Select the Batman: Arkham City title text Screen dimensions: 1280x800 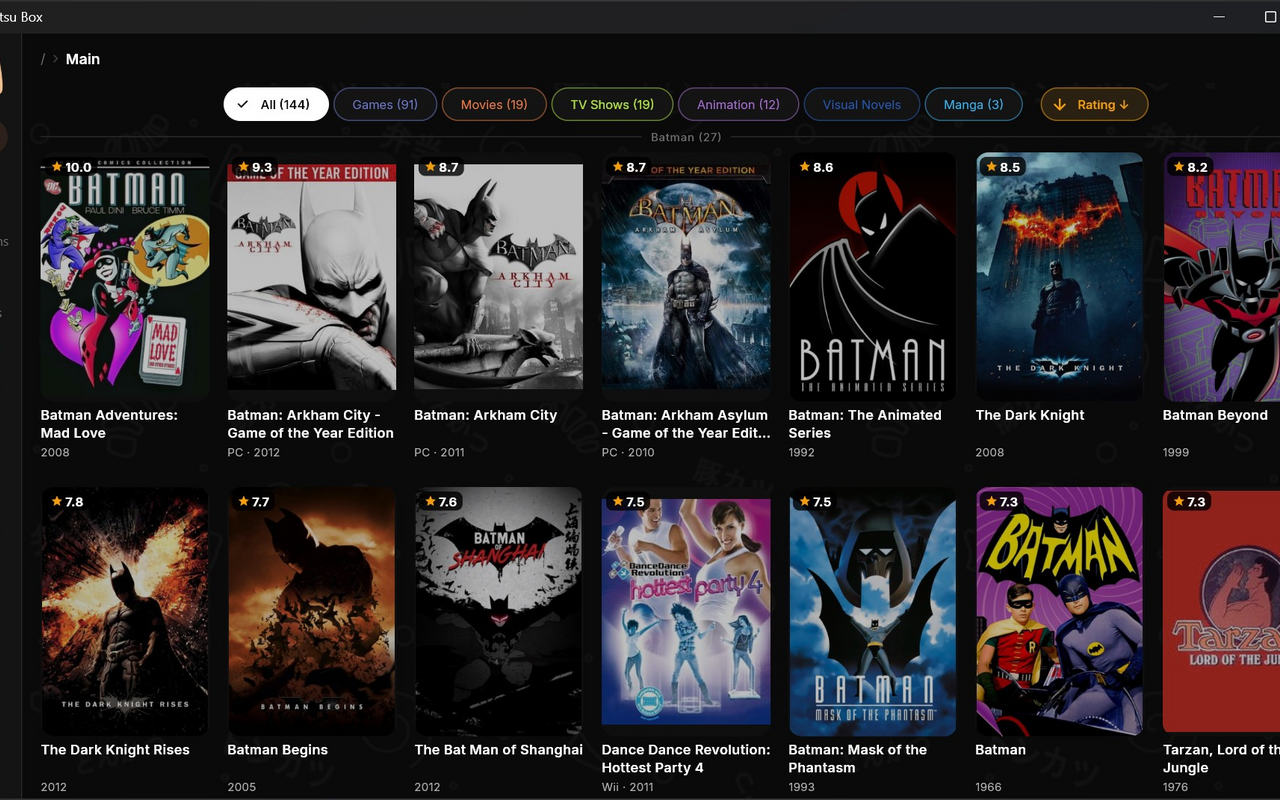[x=486, y=415]
